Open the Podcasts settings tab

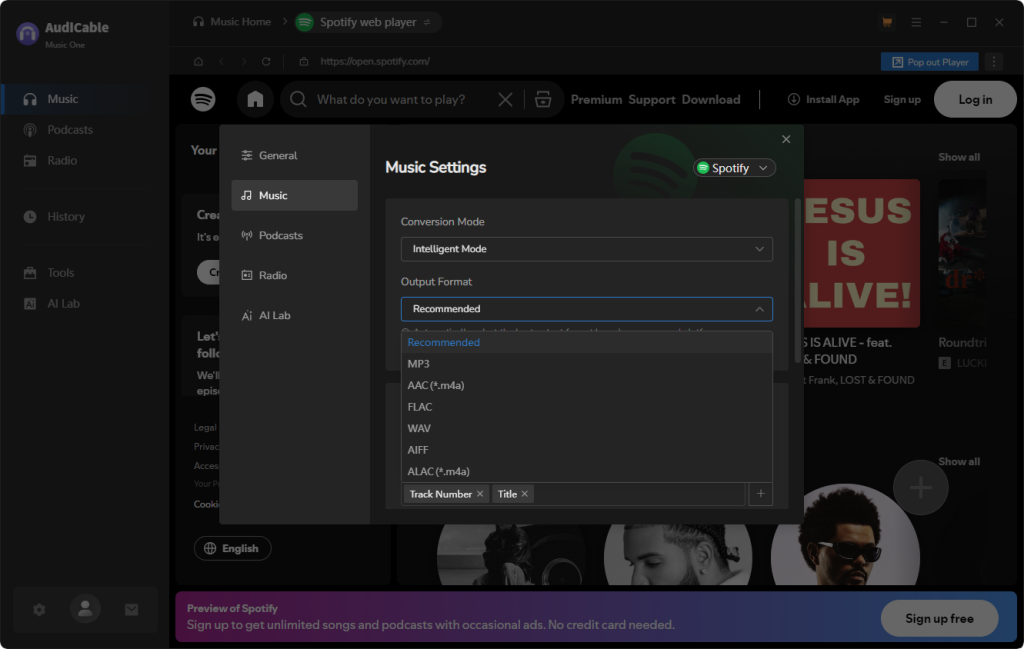[x=294, y=235]
